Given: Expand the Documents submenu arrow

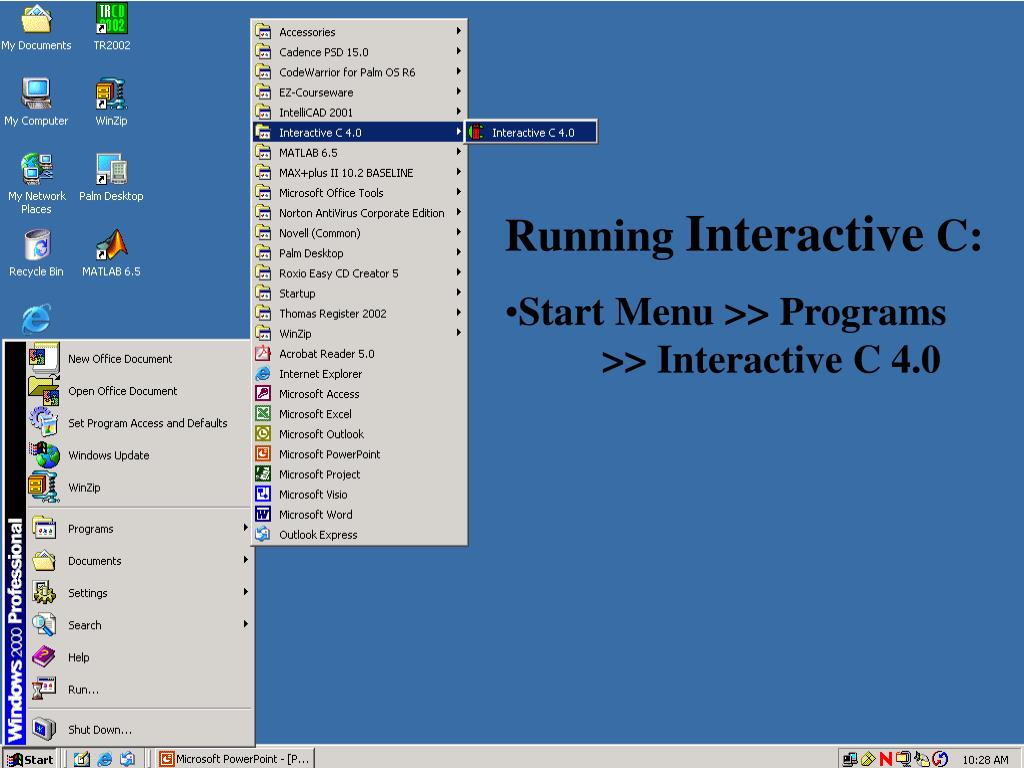Looking at the screenshot, I should coord(246,560).
